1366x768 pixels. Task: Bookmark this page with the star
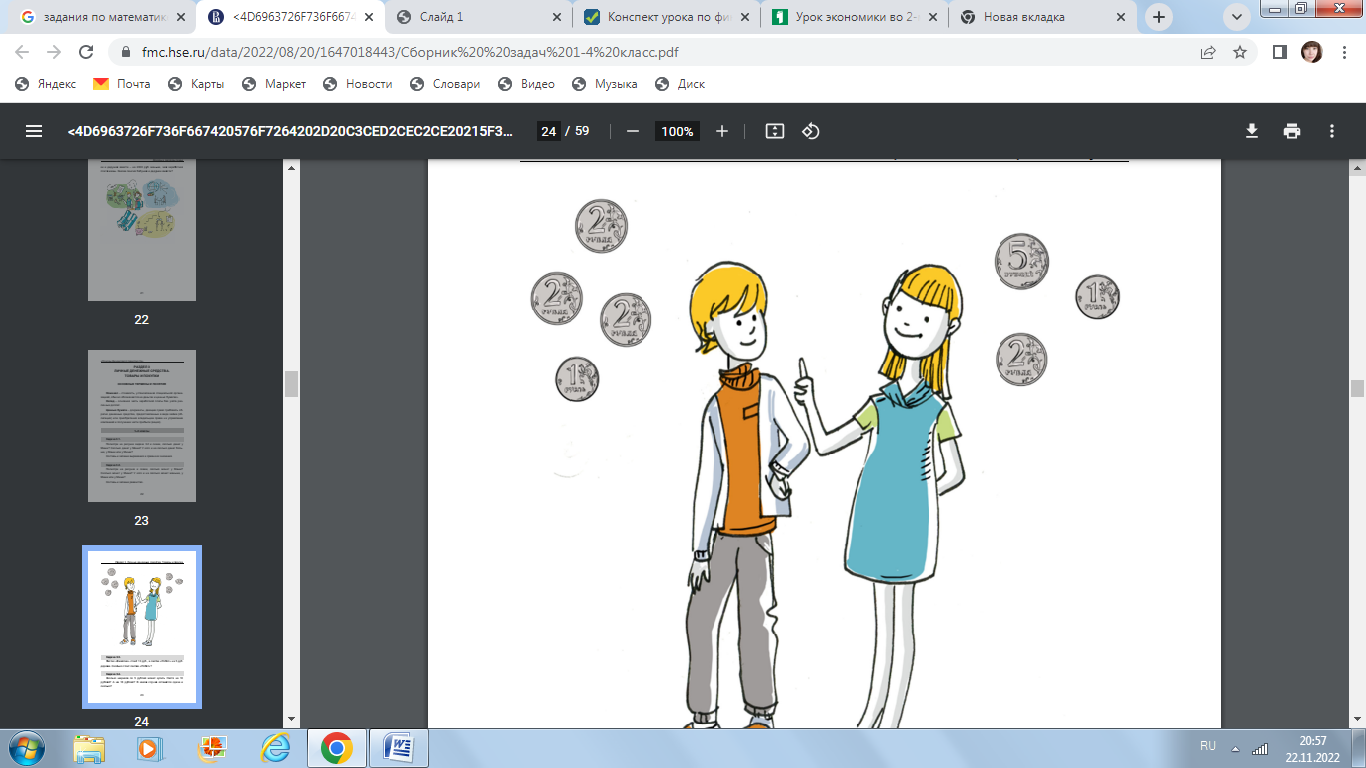click(x=1240, y=52)
